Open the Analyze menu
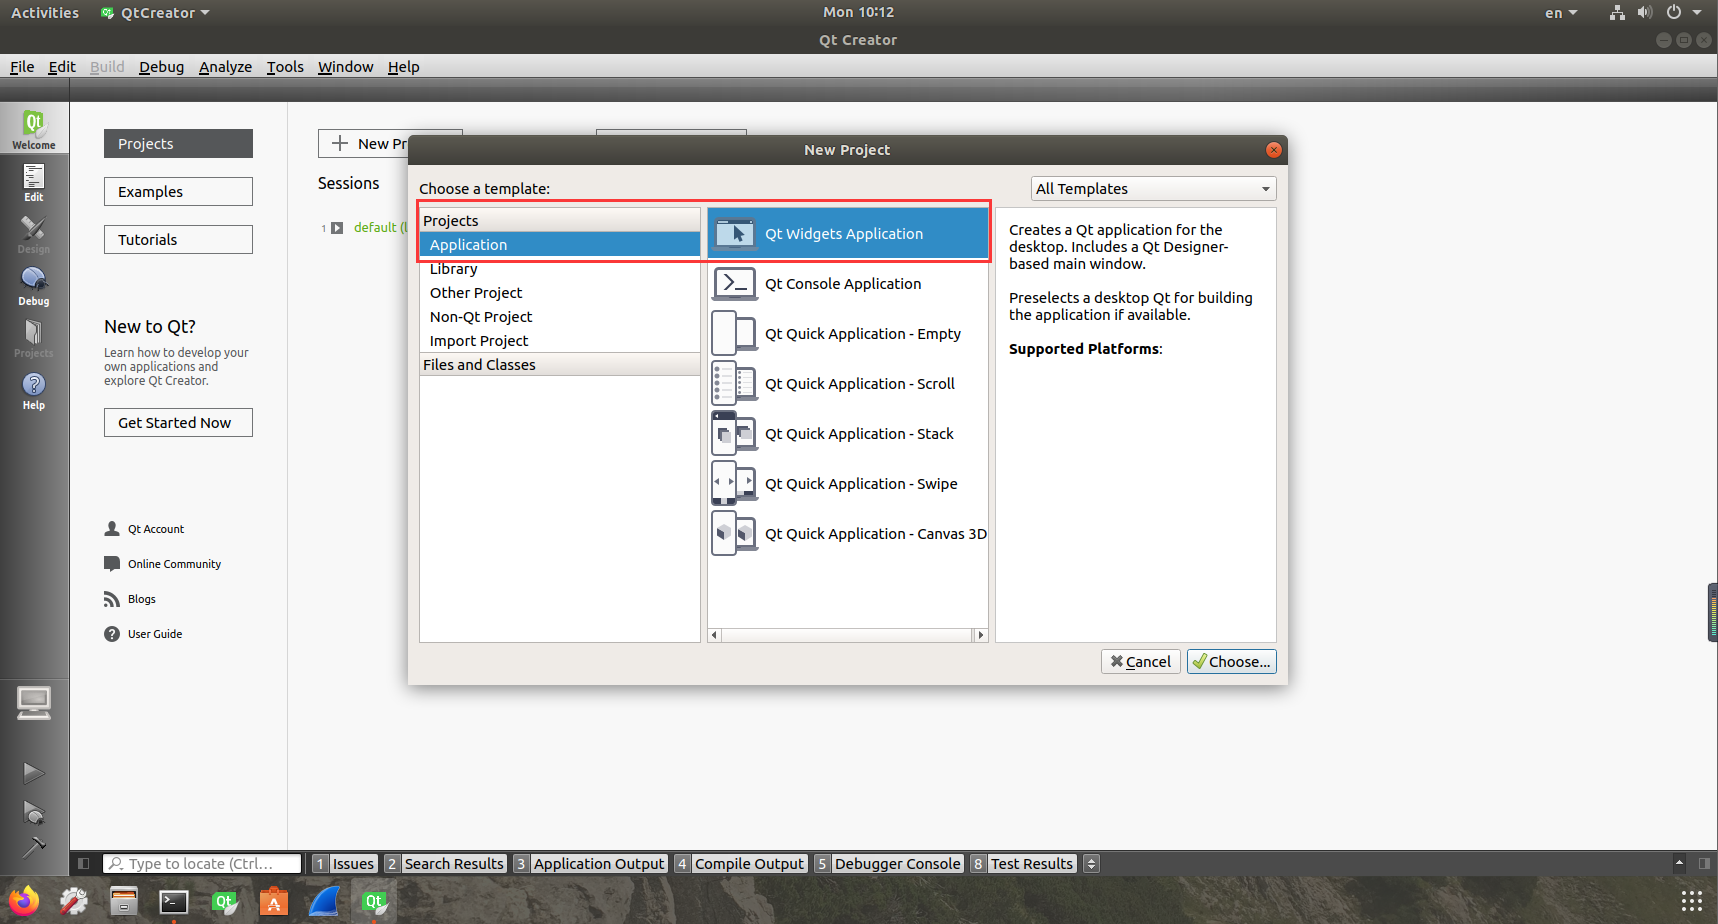This screenshot has width=1718, height=924. [x=225, y=67]
